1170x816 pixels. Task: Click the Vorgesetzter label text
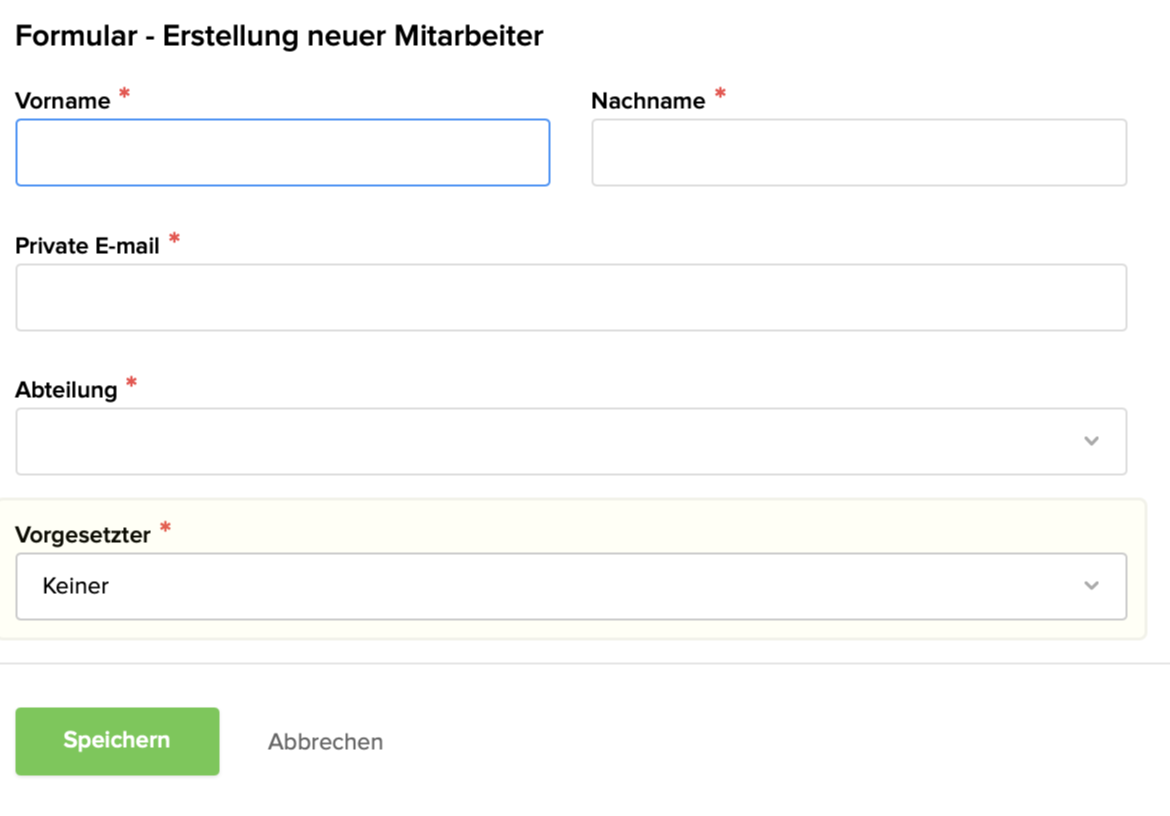82,535
